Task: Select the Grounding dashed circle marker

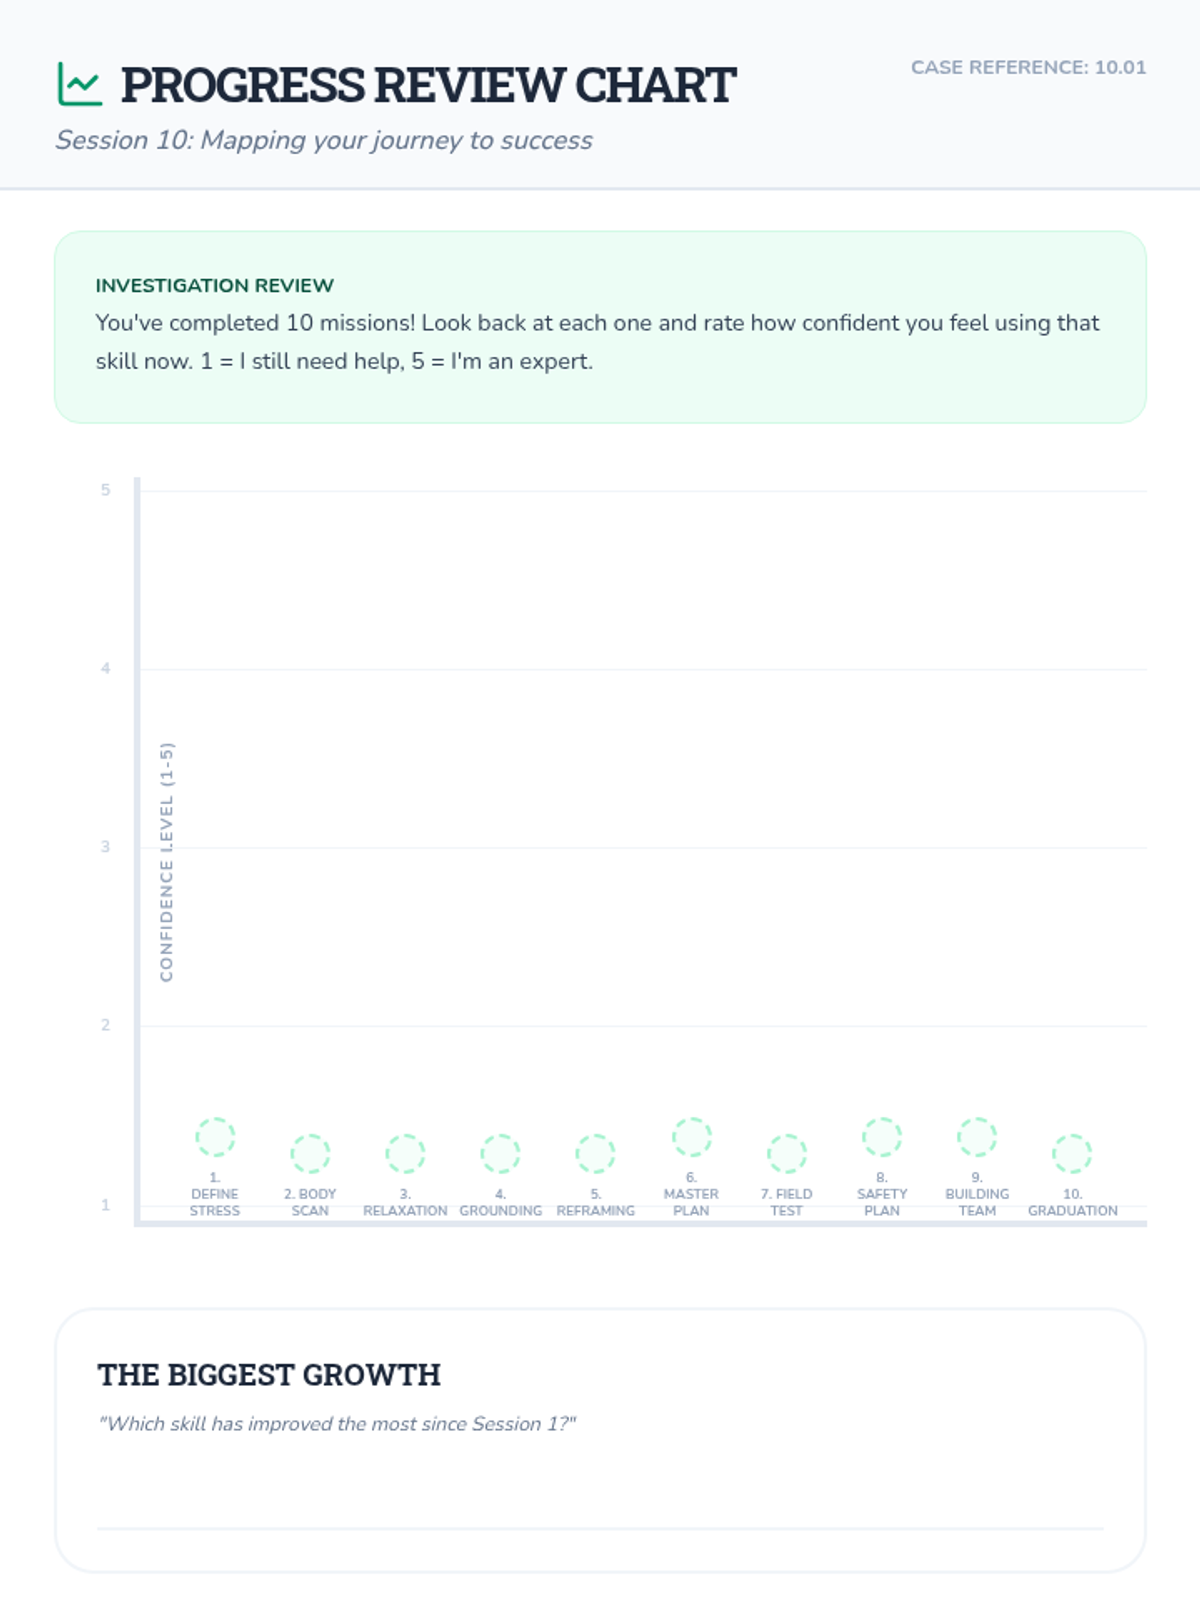Action: click(x=500, y=1153)
